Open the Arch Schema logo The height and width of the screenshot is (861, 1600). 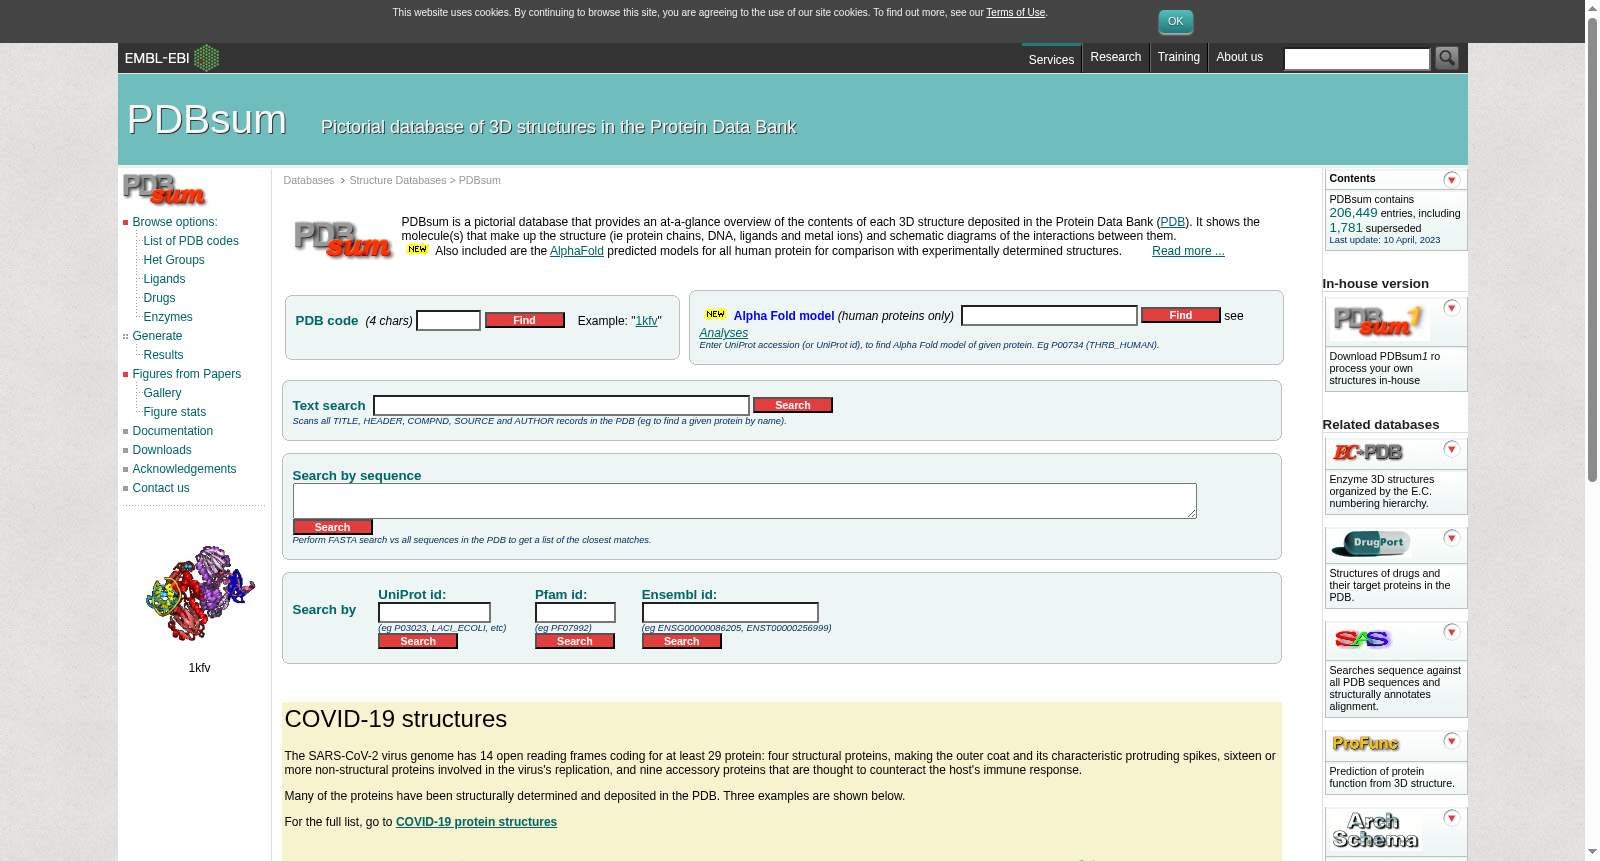coord(1375,831)
